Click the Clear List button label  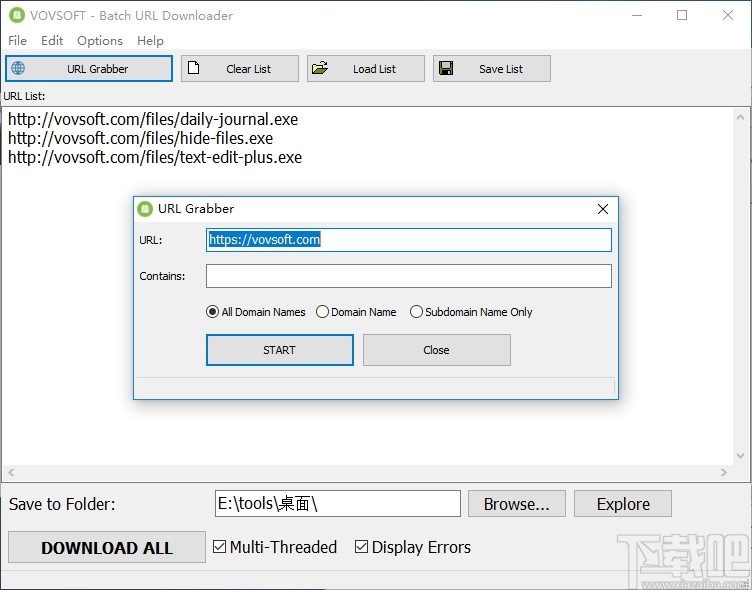(x=248, y=69)
